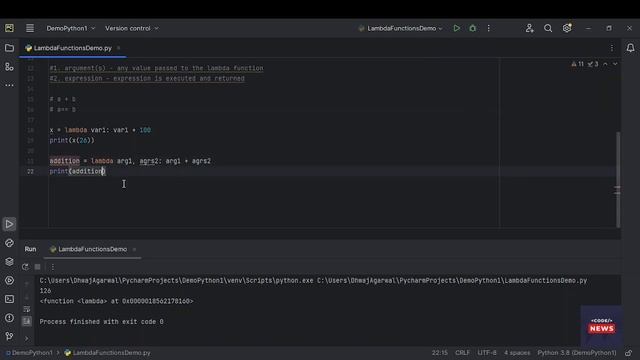The width and height of the screenshot is (640, 360).
Task: Rerun LambdaFunctionsDemo in Run panel
Action: [25, 267]
